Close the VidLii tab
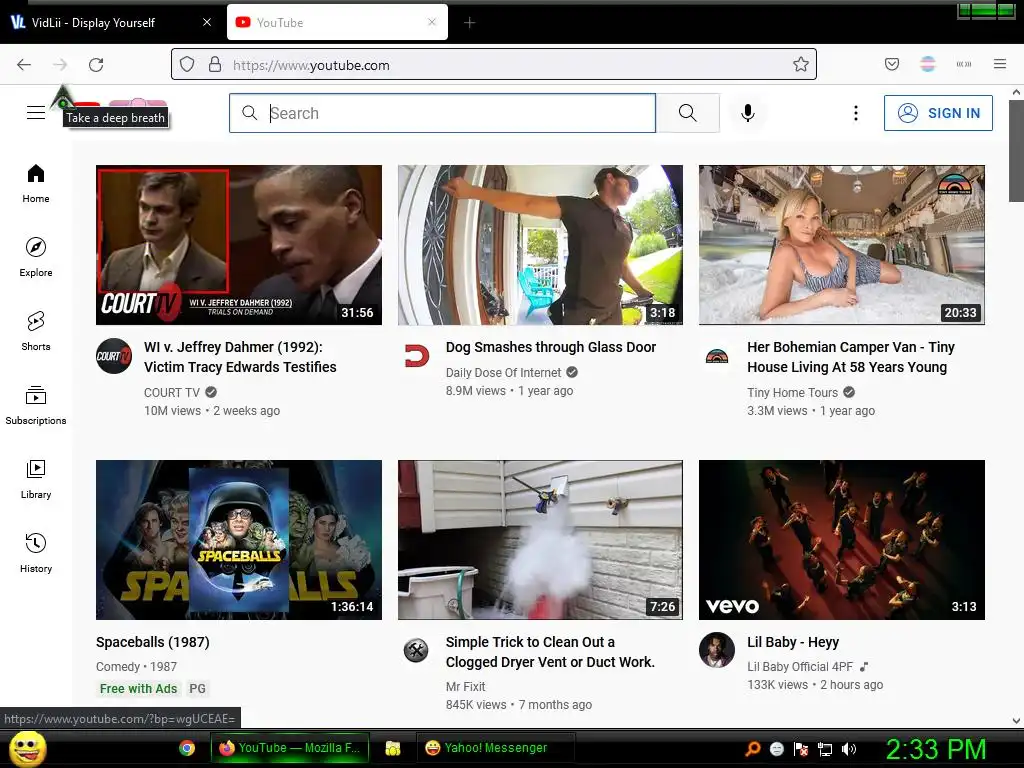 [207, 23]
